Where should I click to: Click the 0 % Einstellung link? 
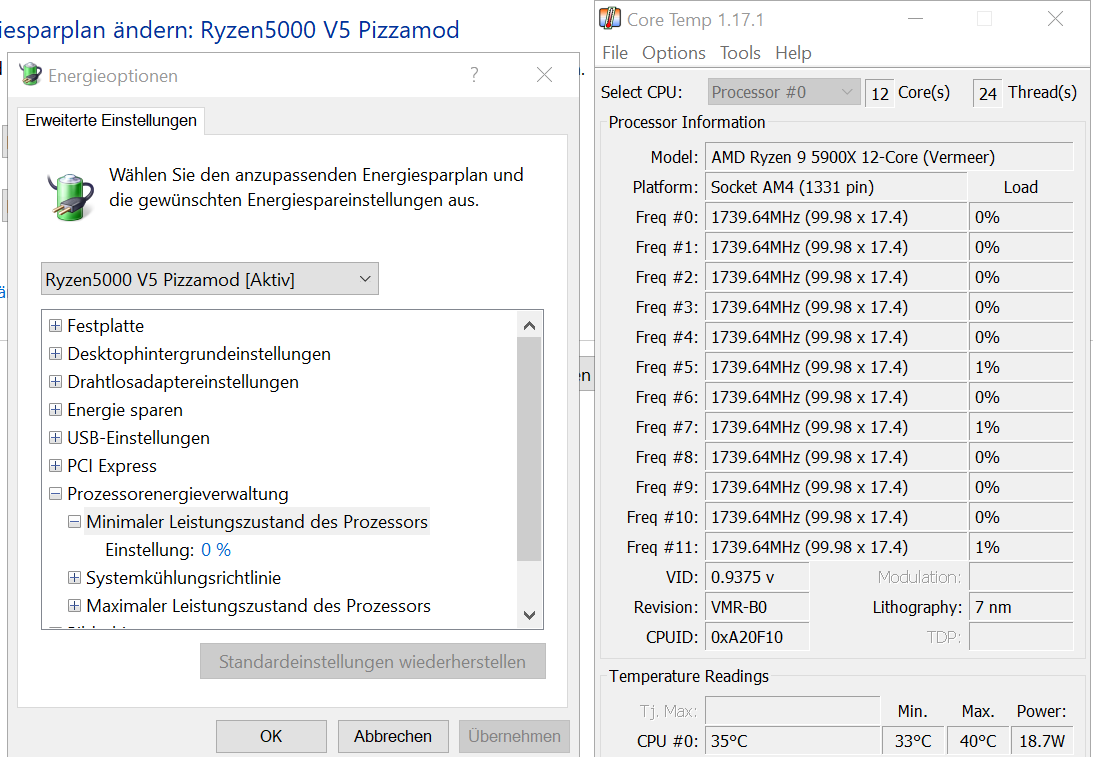click(x=216, y=550)
